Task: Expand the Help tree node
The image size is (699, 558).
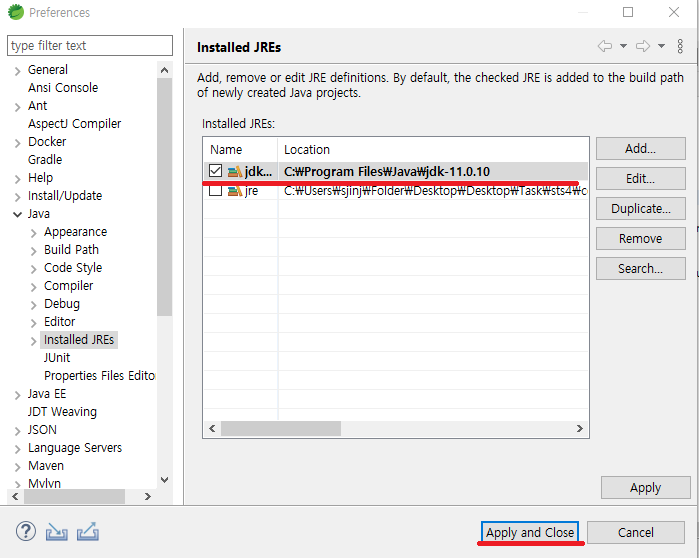Action: tap(17, 179)
